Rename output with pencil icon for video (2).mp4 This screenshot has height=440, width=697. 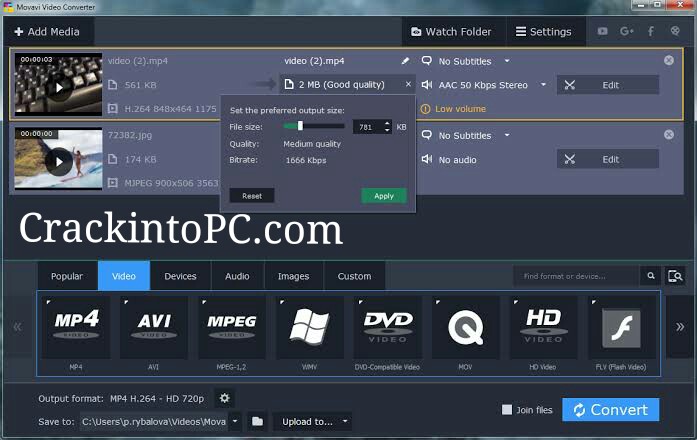point(405,61)
